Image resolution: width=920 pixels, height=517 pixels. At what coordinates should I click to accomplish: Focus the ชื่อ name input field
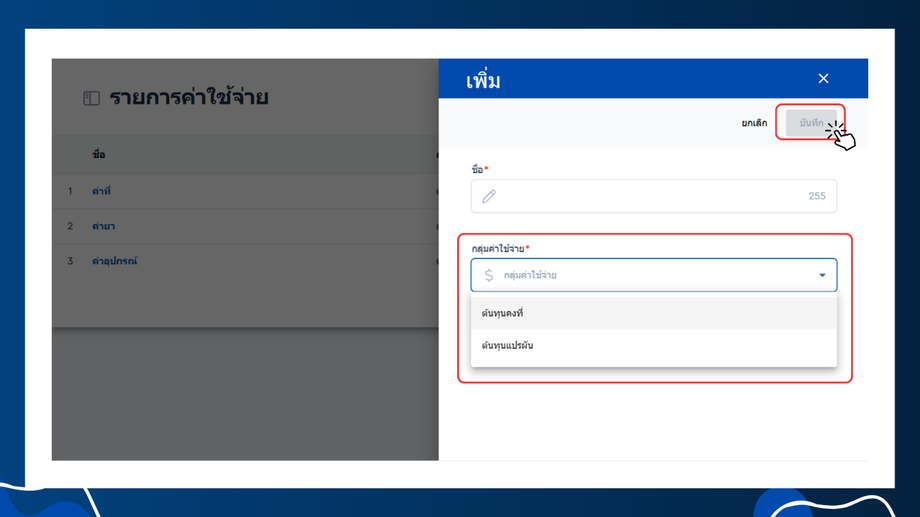654,196
